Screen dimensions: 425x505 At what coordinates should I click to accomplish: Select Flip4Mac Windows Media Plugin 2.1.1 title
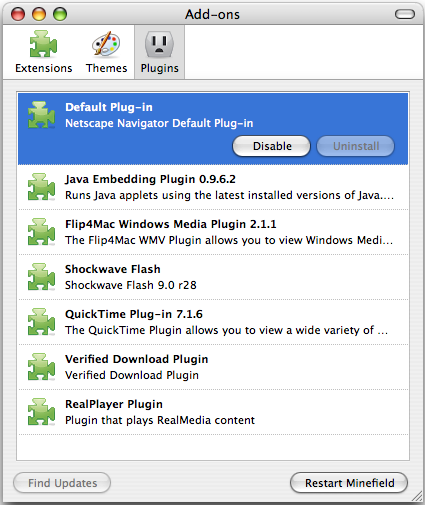click(x=171, y=224)
